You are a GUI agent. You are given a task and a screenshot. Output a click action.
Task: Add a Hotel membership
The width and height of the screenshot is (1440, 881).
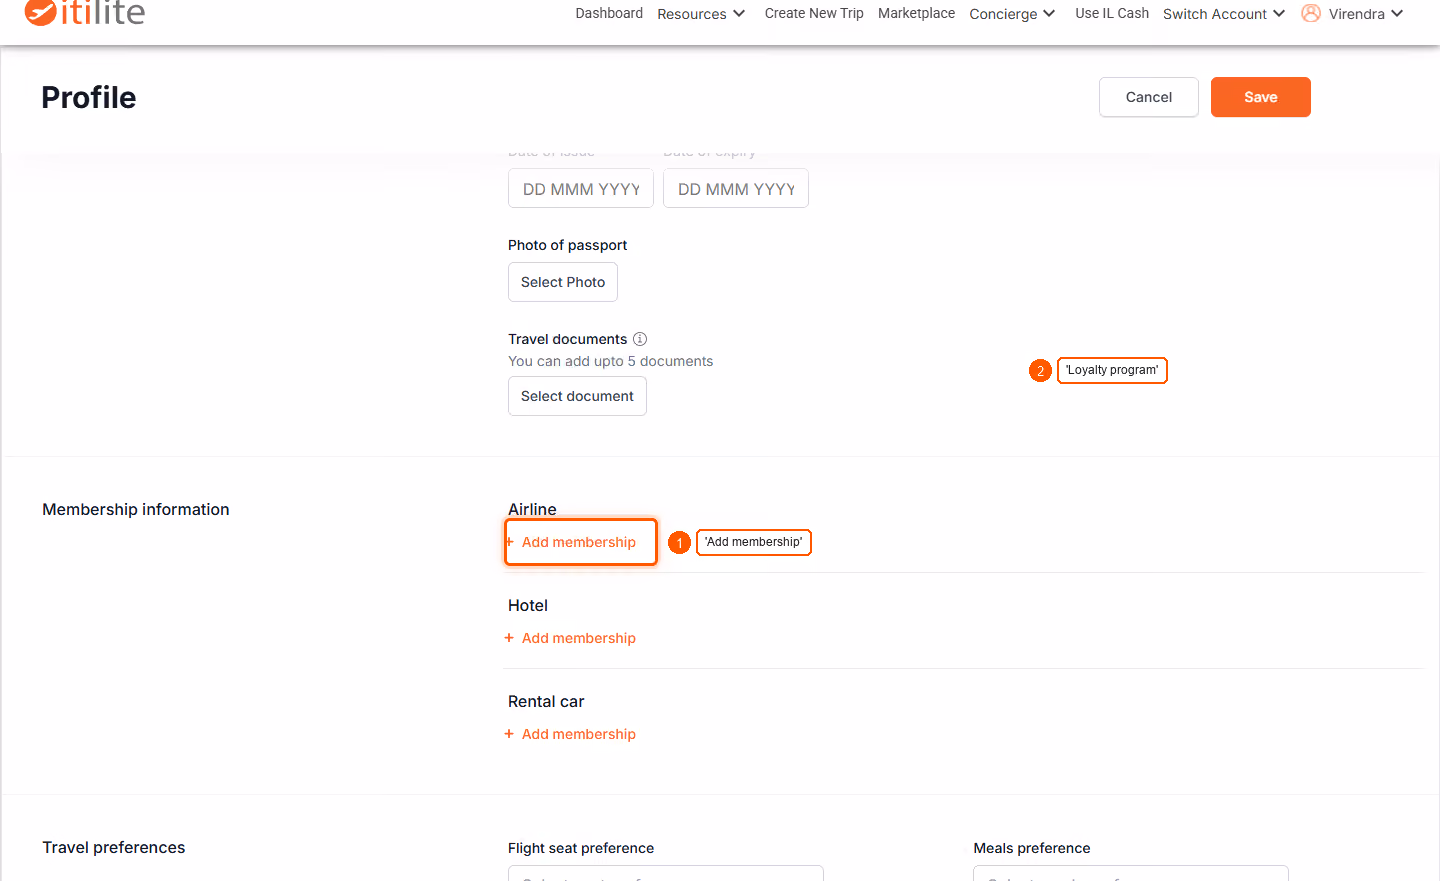point(570,638)
